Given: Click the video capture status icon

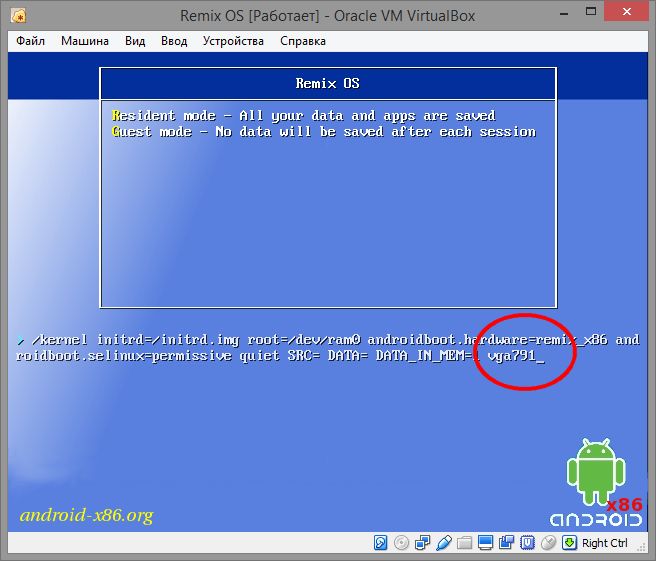Looking at the screenshot, I should click(x=506, y=543).
